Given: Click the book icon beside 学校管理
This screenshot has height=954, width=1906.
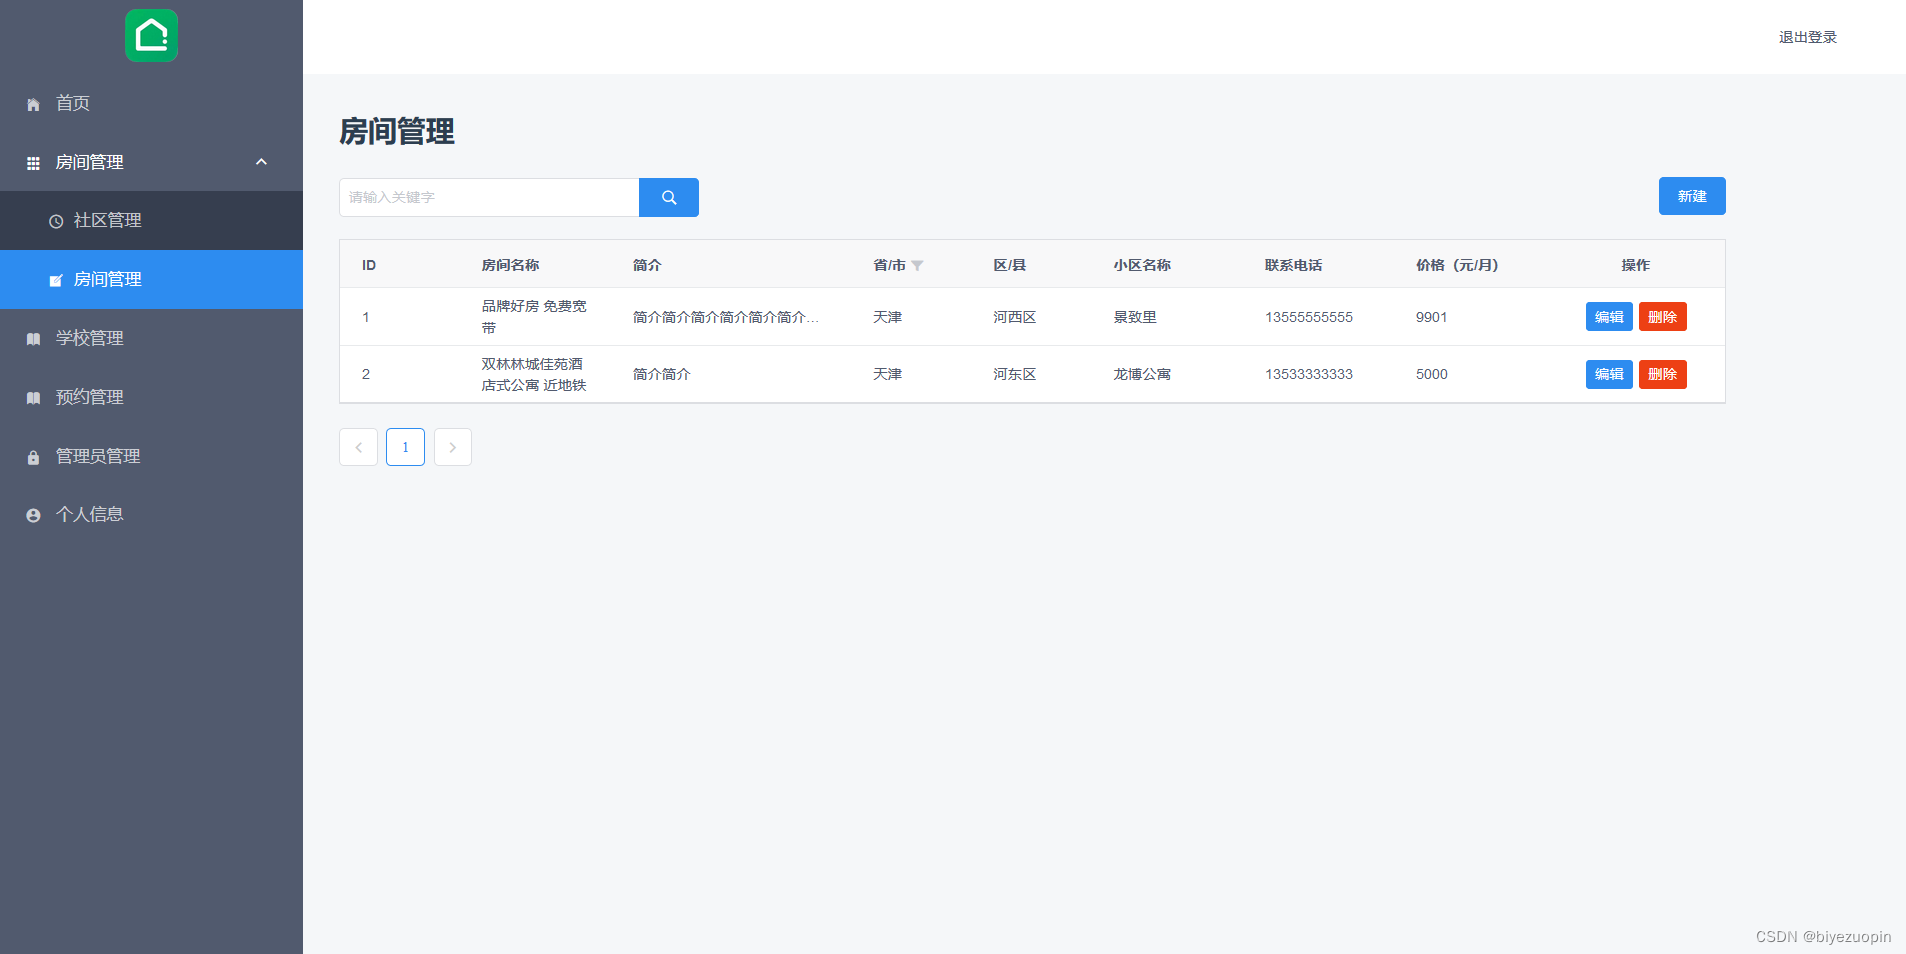Looking at the screenshot, I should coord(33,339).
